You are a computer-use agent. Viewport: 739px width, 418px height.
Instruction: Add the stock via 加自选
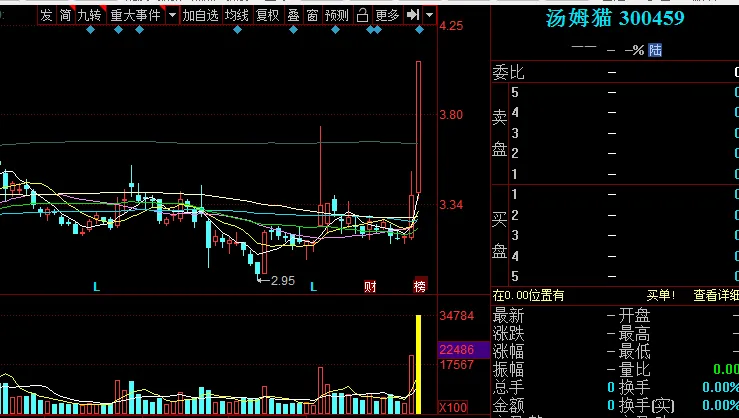click(x=200, y=15)
